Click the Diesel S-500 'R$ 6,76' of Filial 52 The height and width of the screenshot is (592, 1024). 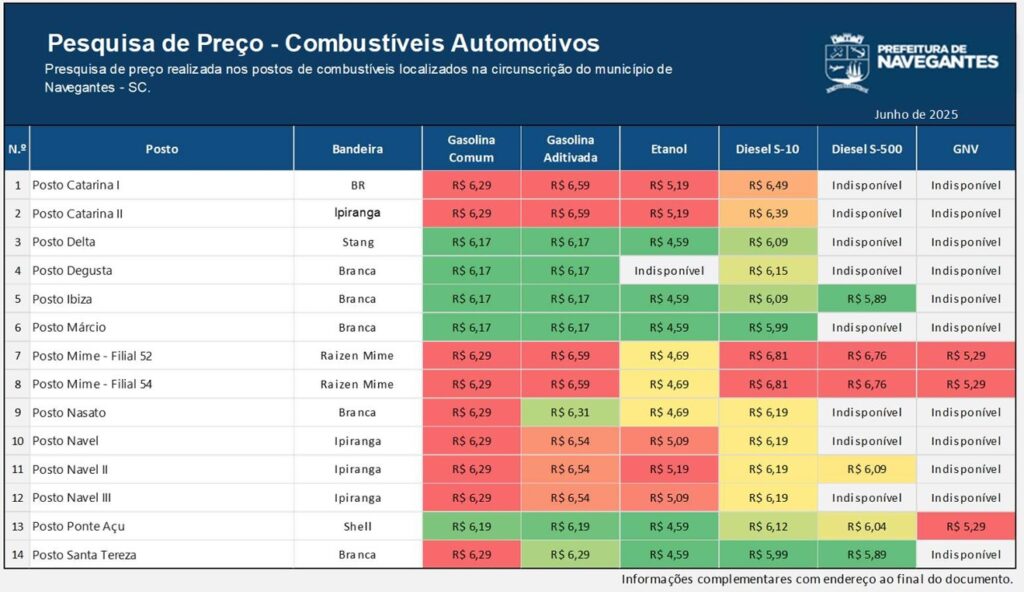867,356
